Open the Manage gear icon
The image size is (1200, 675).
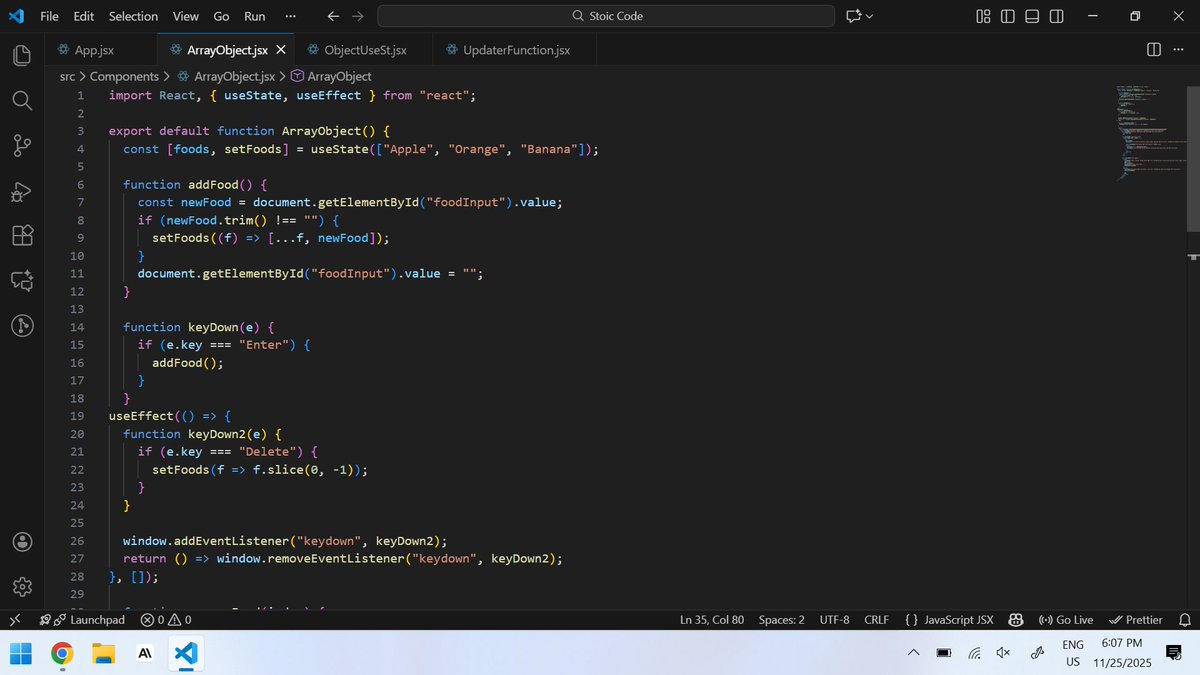(x=22, y=586)
